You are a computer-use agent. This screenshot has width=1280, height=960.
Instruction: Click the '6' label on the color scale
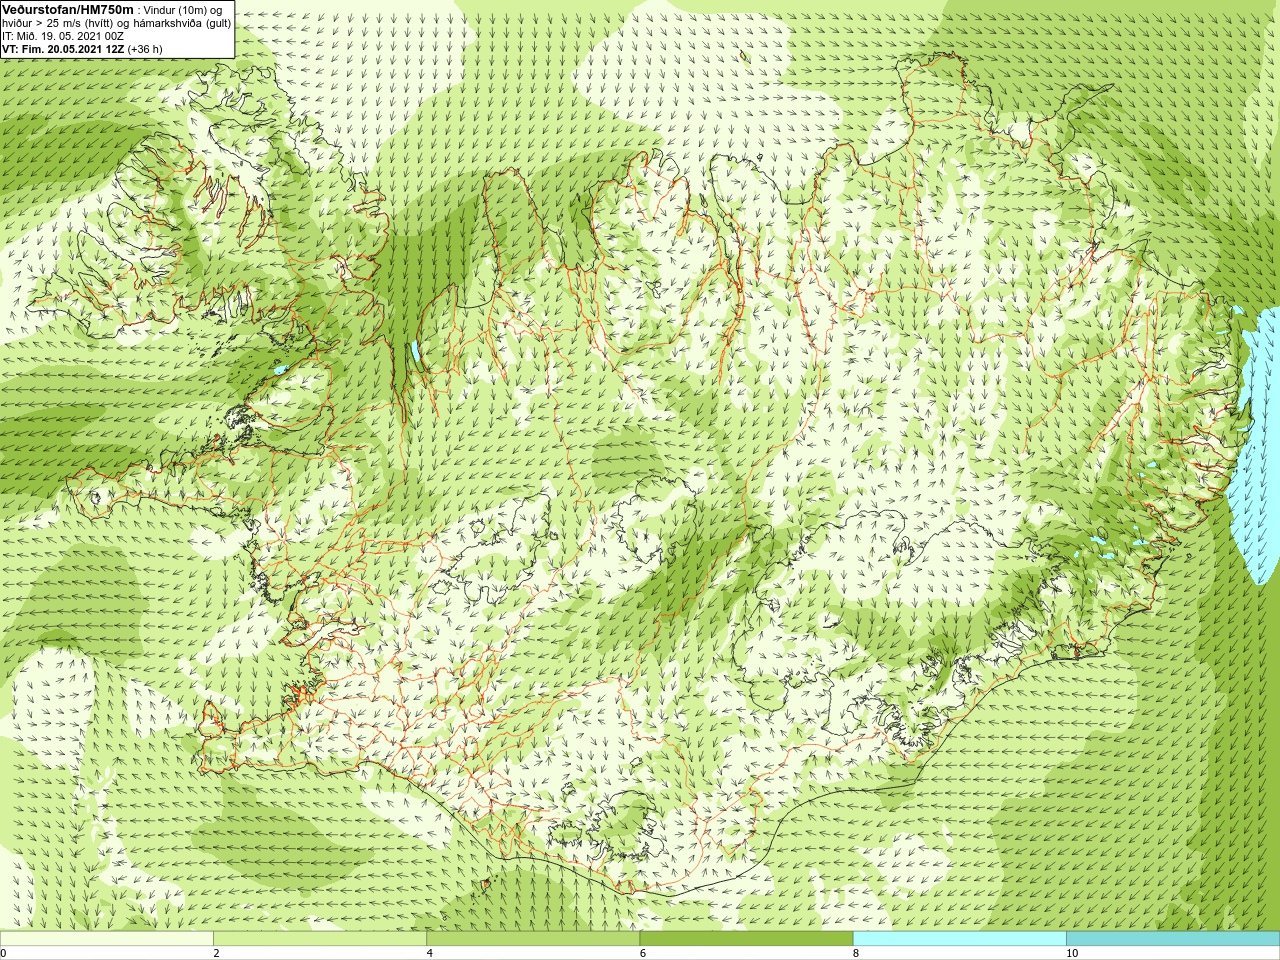click(x=642, y=953)
